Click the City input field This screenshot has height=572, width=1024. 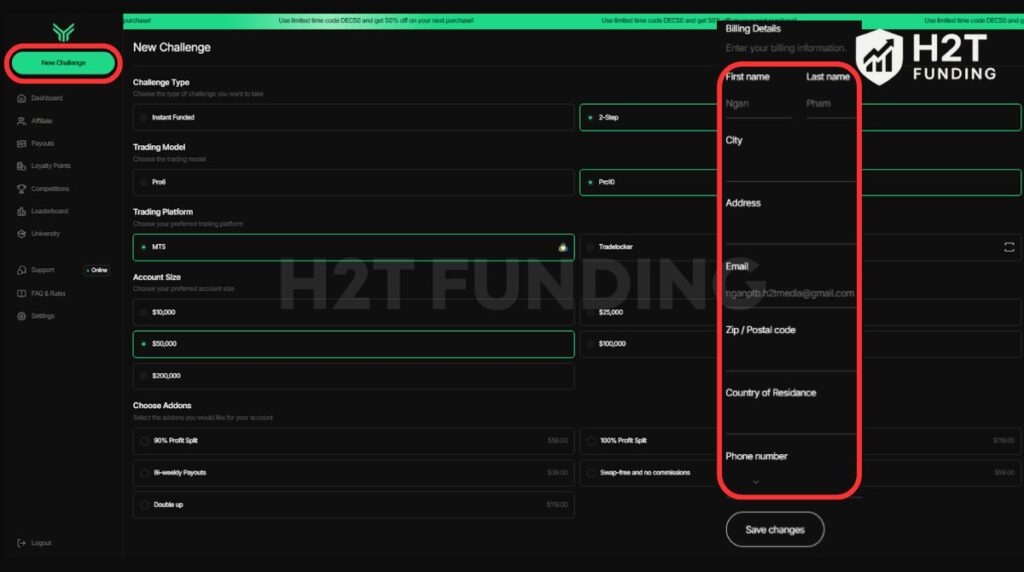click(790, 166)
